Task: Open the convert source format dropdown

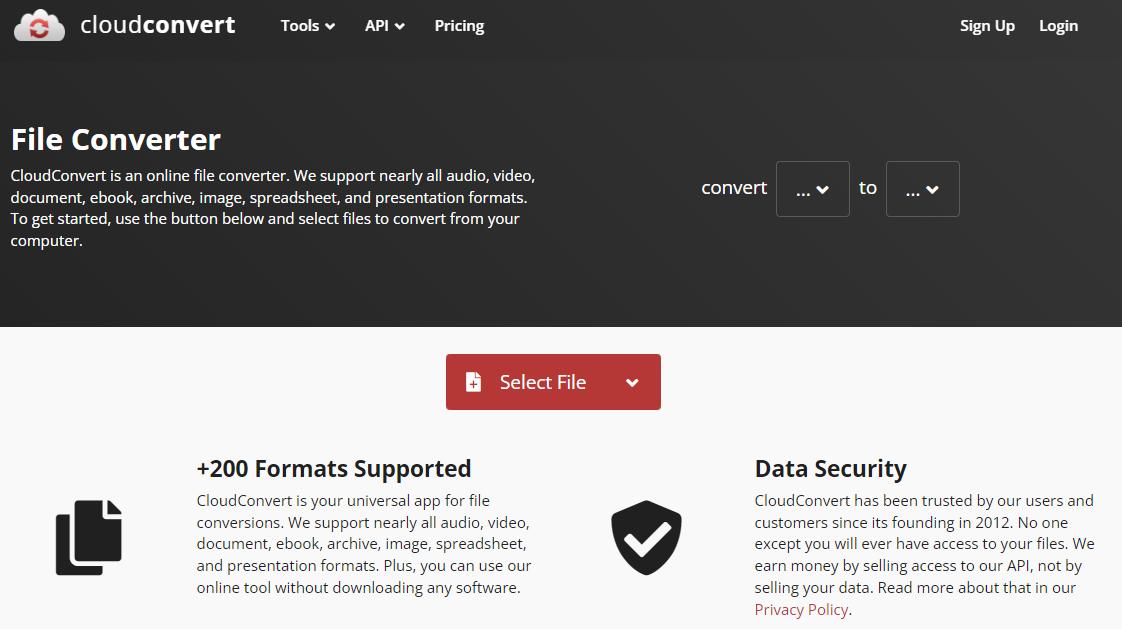Action: pyautogui.click(x=813, y=189)
